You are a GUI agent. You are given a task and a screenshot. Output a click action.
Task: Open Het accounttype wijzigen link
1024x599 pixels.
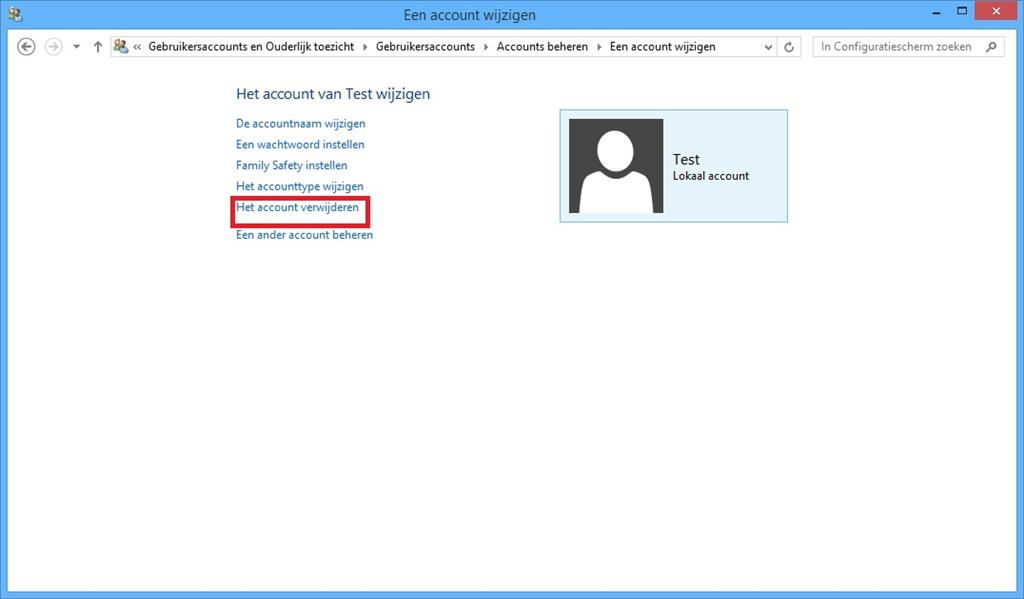click(x=300, y=186)
